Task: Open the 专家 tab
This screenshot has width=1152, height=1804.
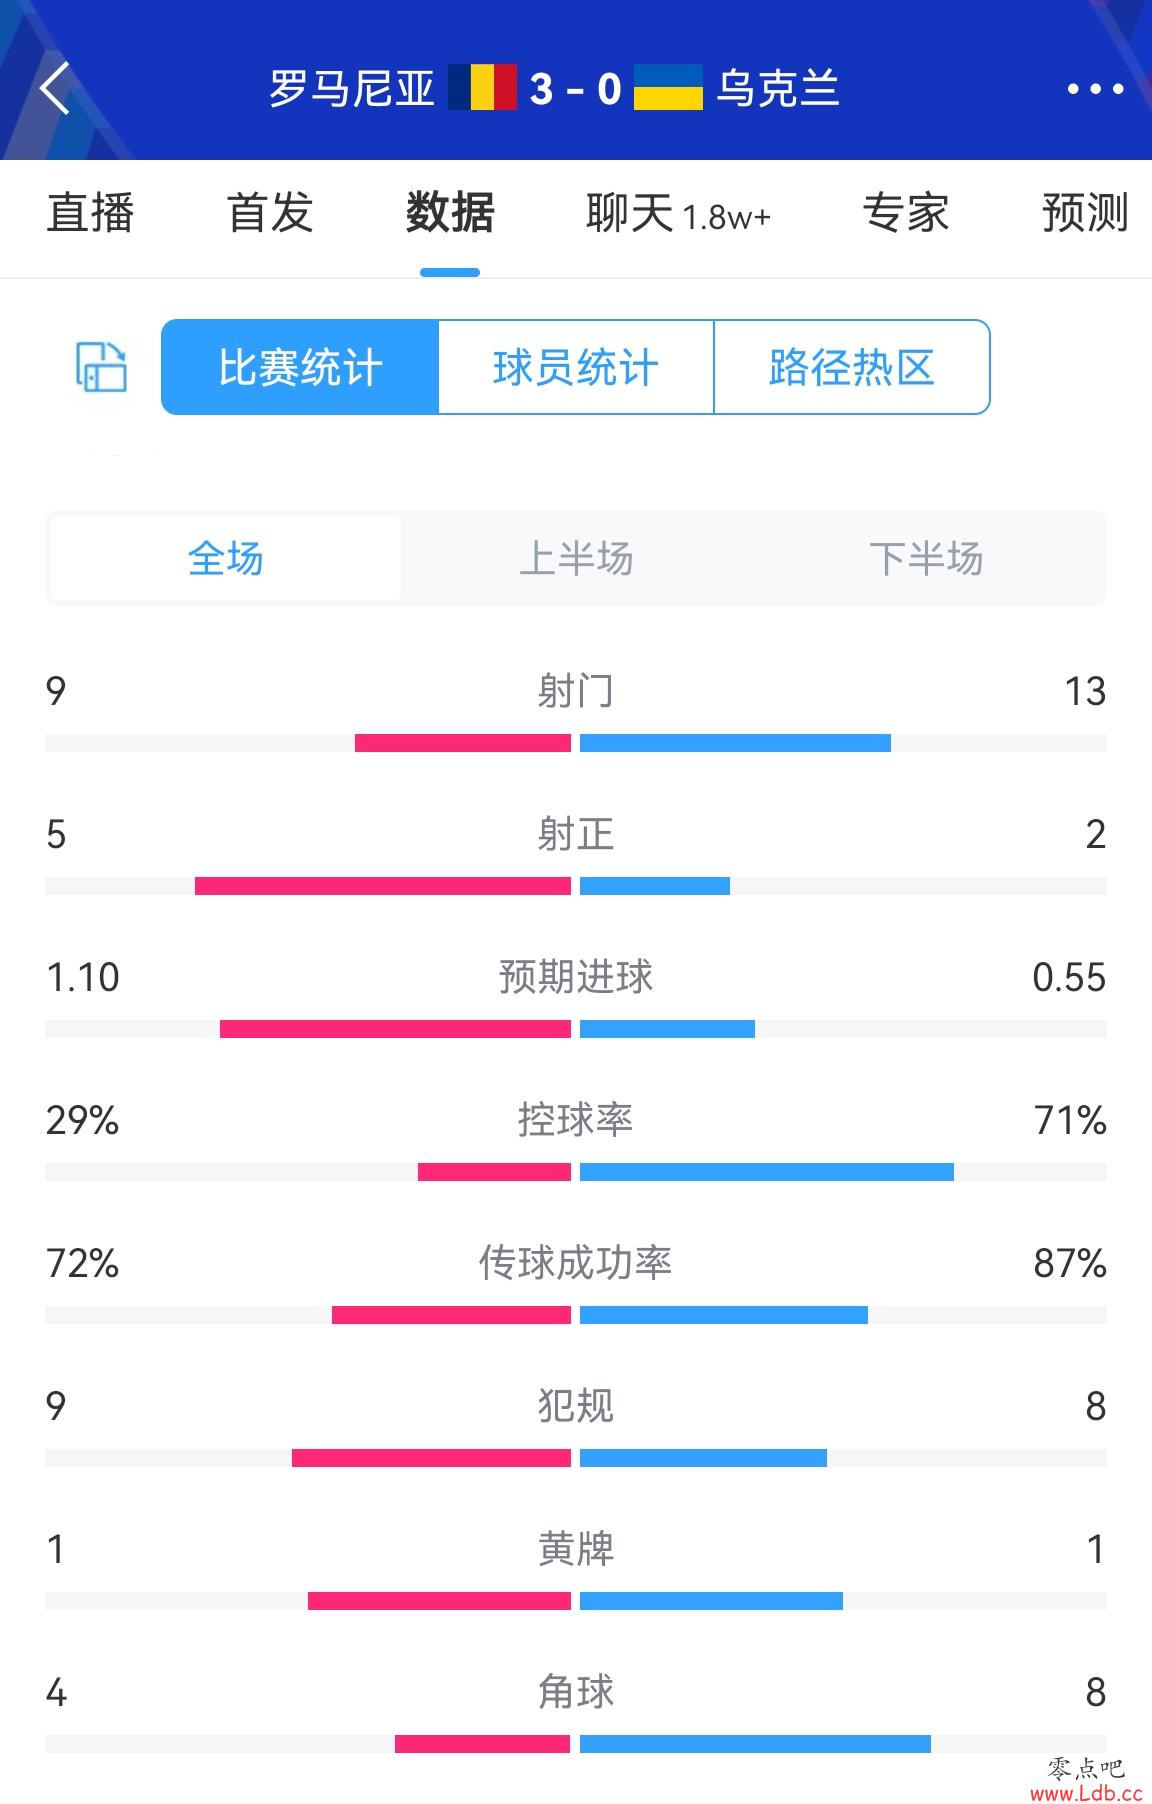Action: pos(906,213)
